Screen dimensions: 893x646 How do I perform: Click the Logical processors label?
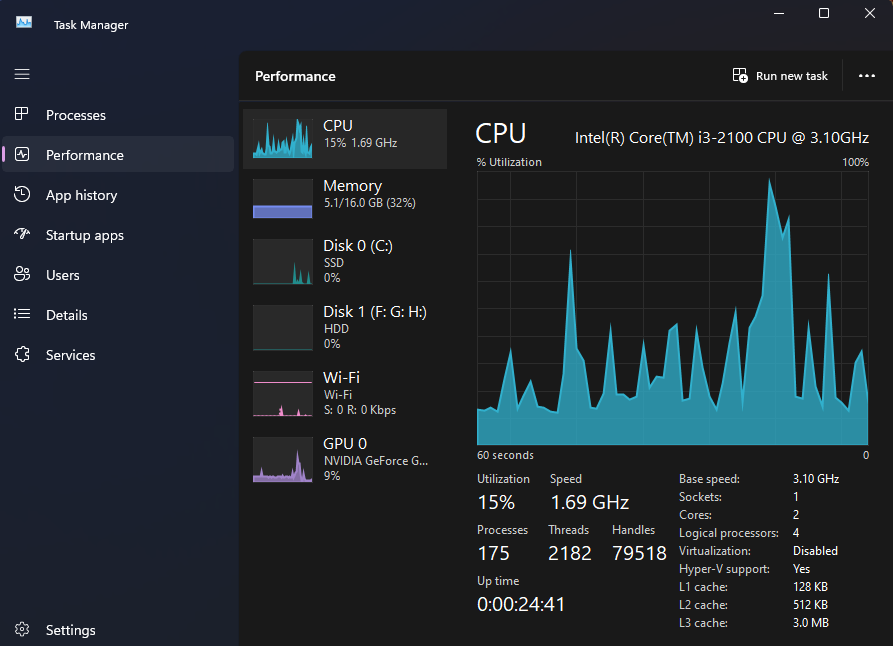pyautogui.click(x=728, y=533)
